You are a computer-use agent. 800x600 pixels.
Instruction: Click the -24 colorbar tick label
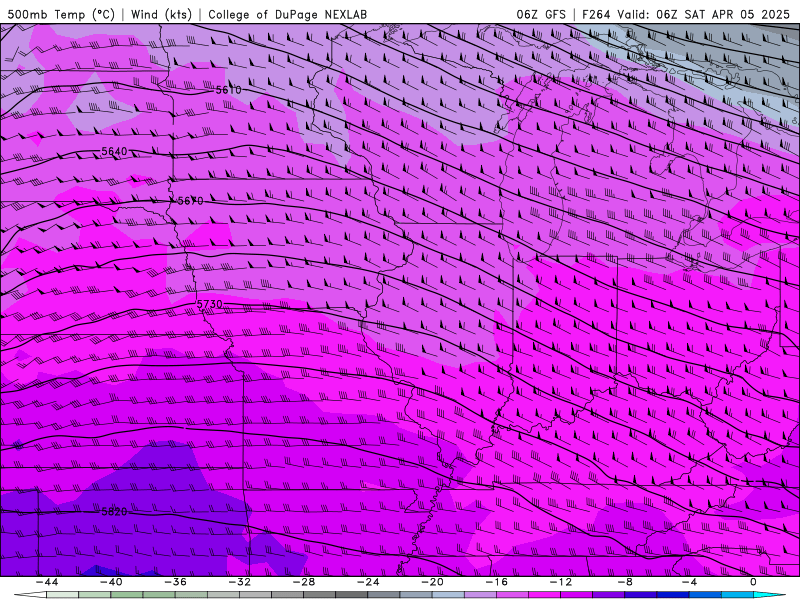(x=368, y=582)
